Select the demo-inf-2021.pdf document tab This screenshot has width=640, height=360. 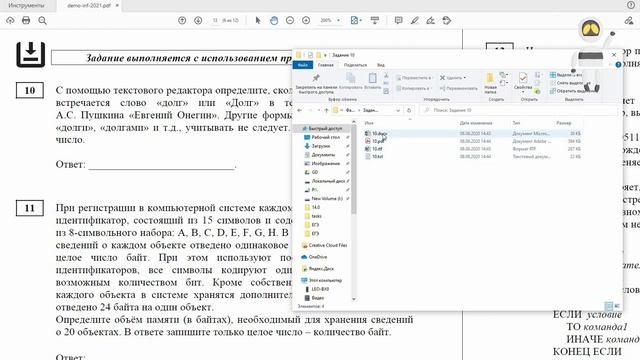[x=89, y=6]
